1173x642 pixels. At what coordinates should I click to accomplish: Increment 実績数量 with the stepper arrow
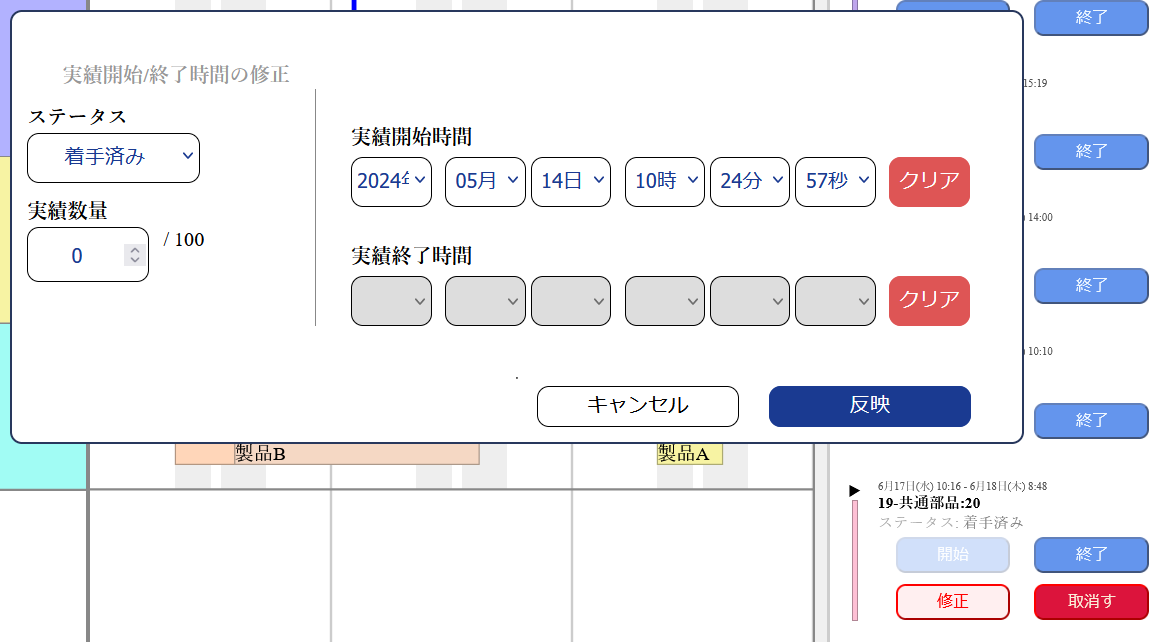pos(135,248)
